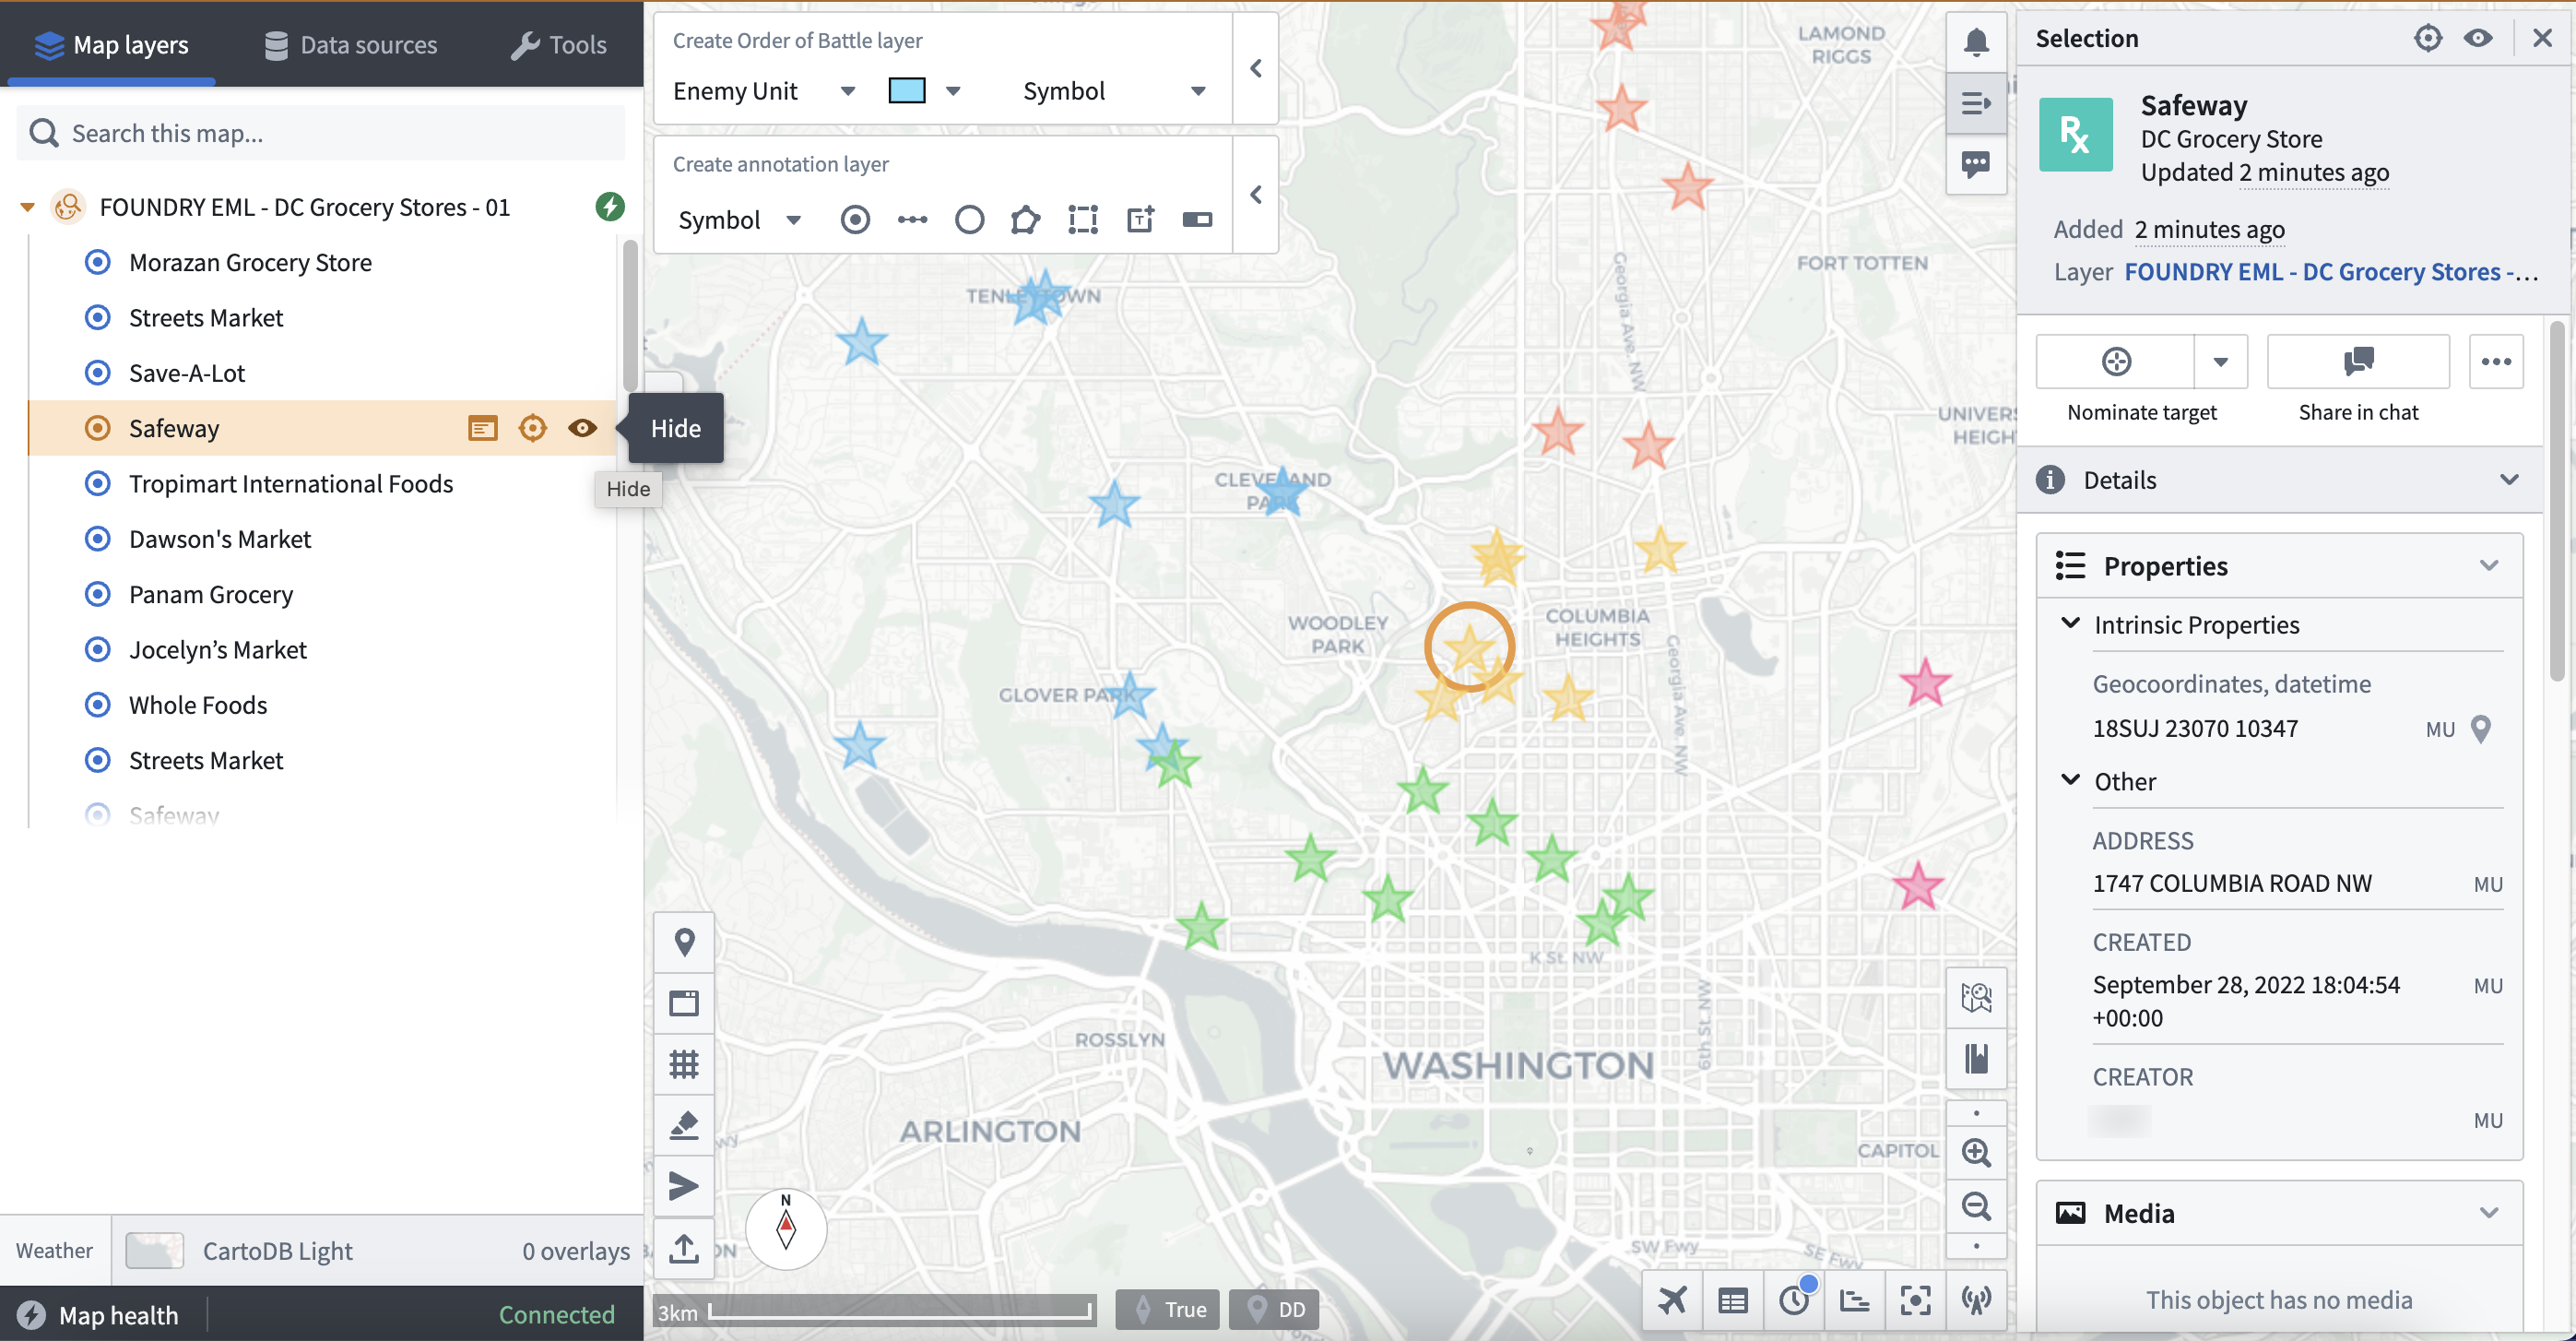The height and width of the screenshot is (1341, 2576).
Task: Select the Map layers tab
Action: [x=111, y=44]
